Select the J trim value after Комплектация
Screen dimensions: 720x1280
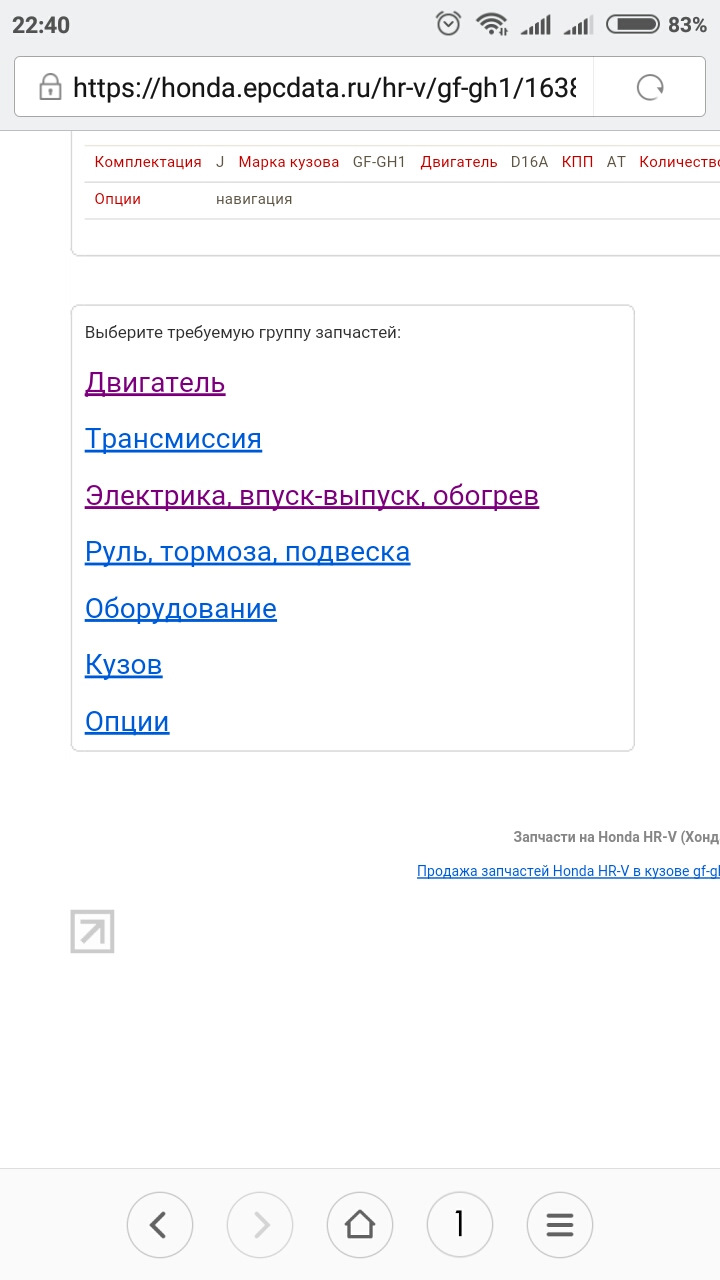(220, 162)
